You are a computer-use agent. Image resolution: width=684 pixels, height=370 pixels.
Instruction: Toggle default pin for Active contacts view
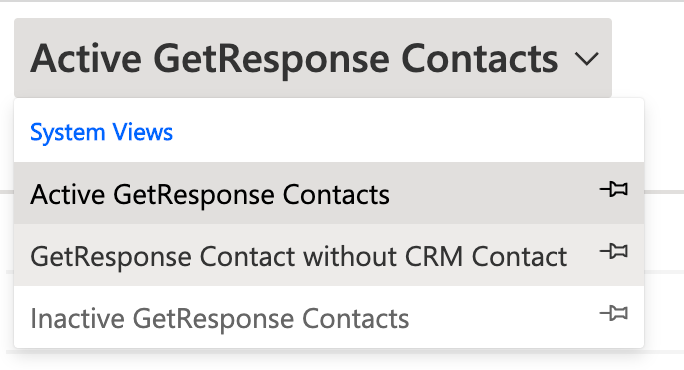coord(614,189)
